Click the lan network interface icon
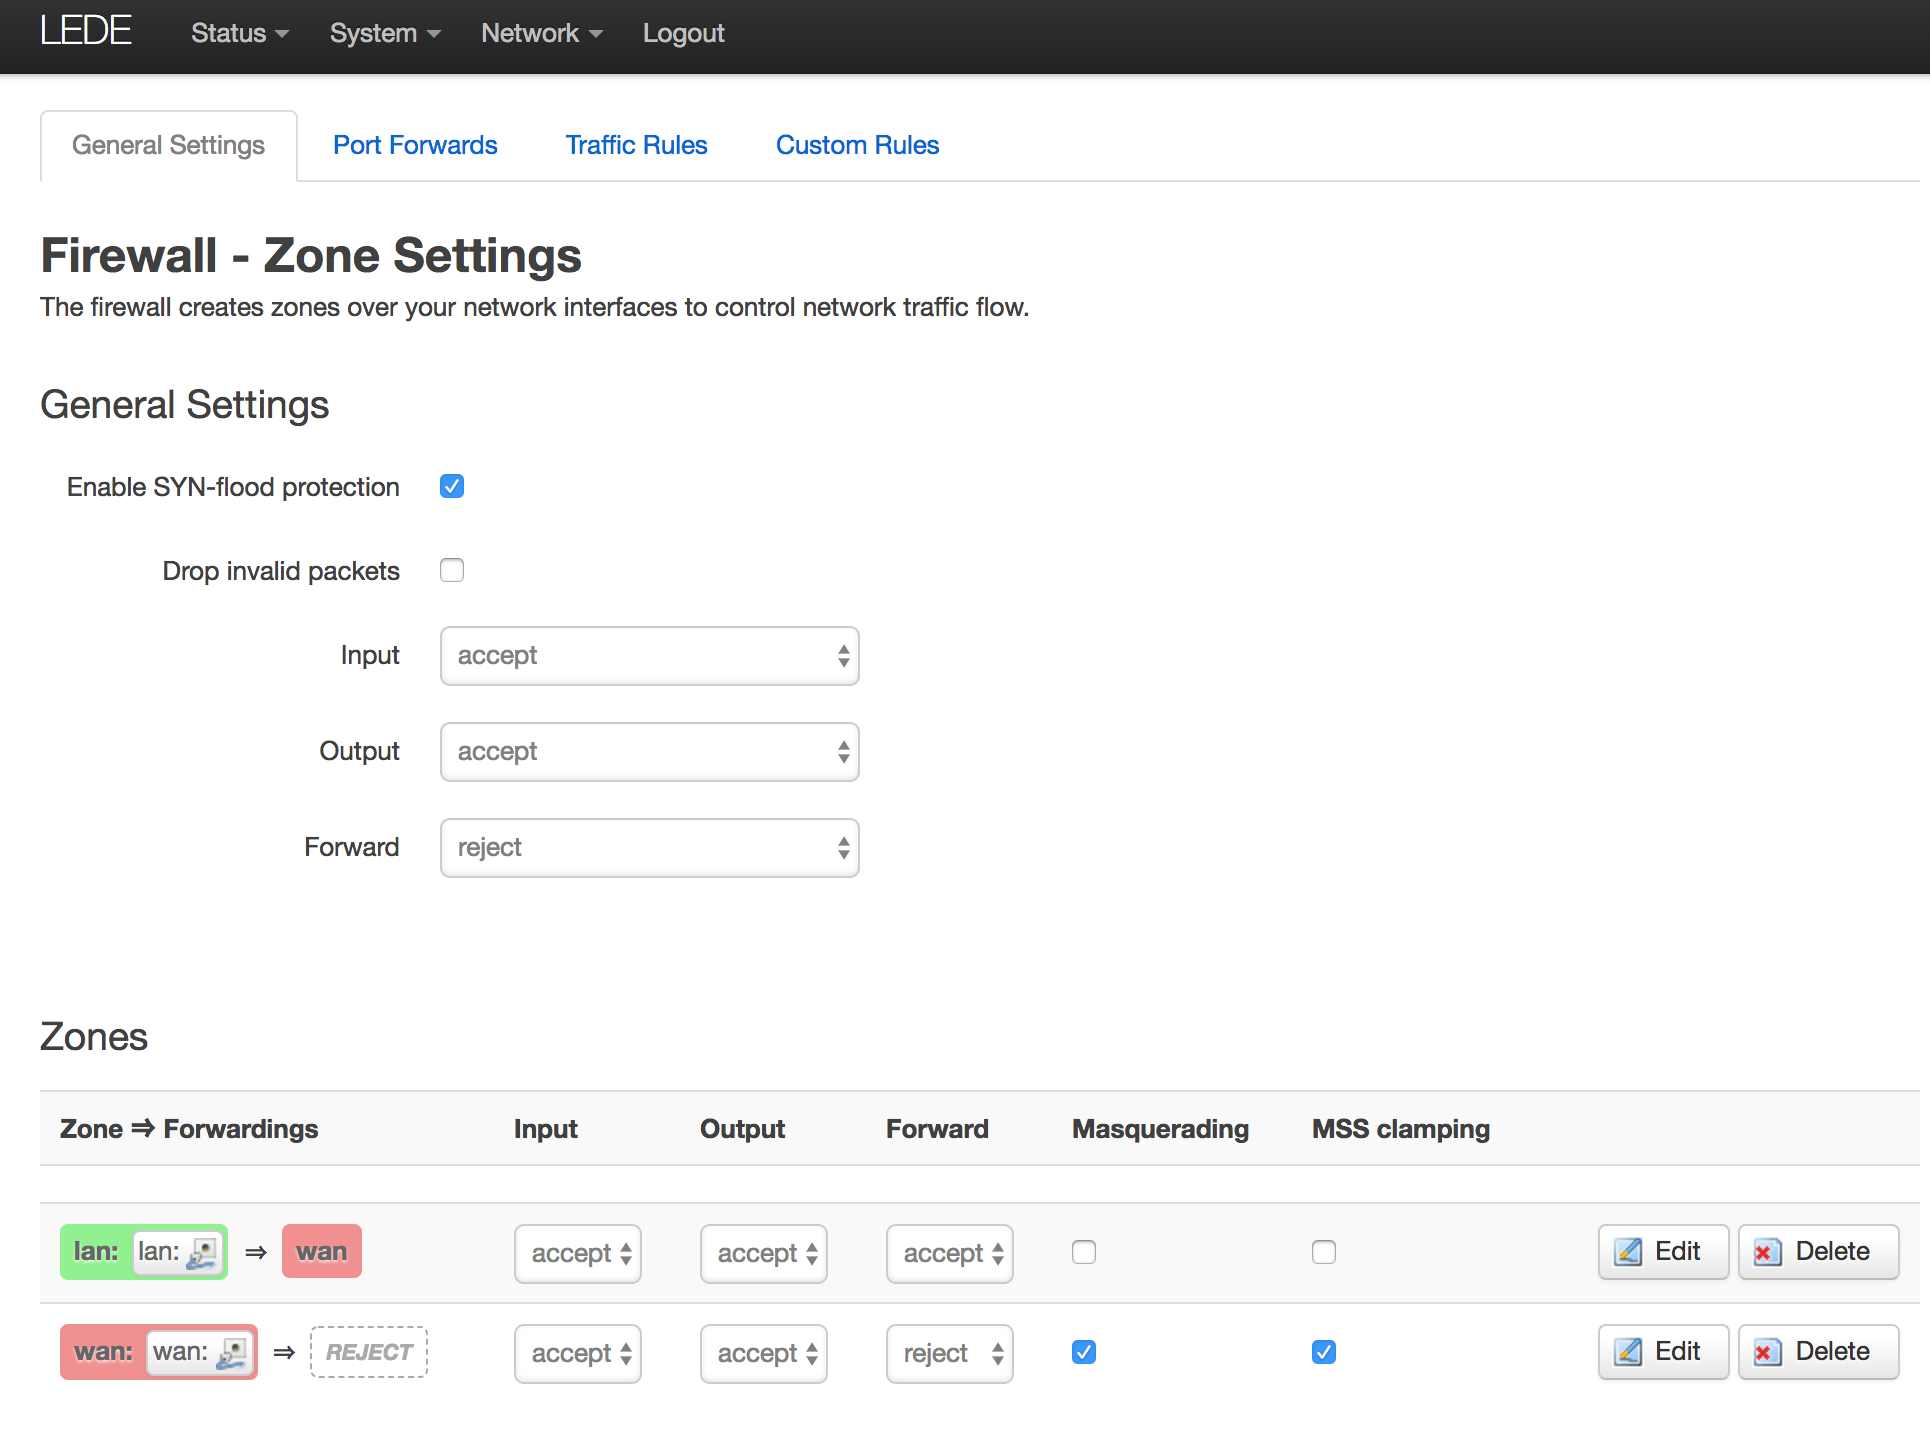Screen dimensions: 1930x1436 (x=203, y=1252)
